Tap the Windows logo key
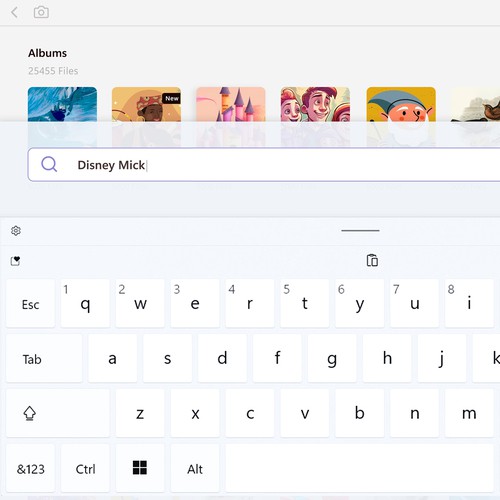 [x=140, y=468]
